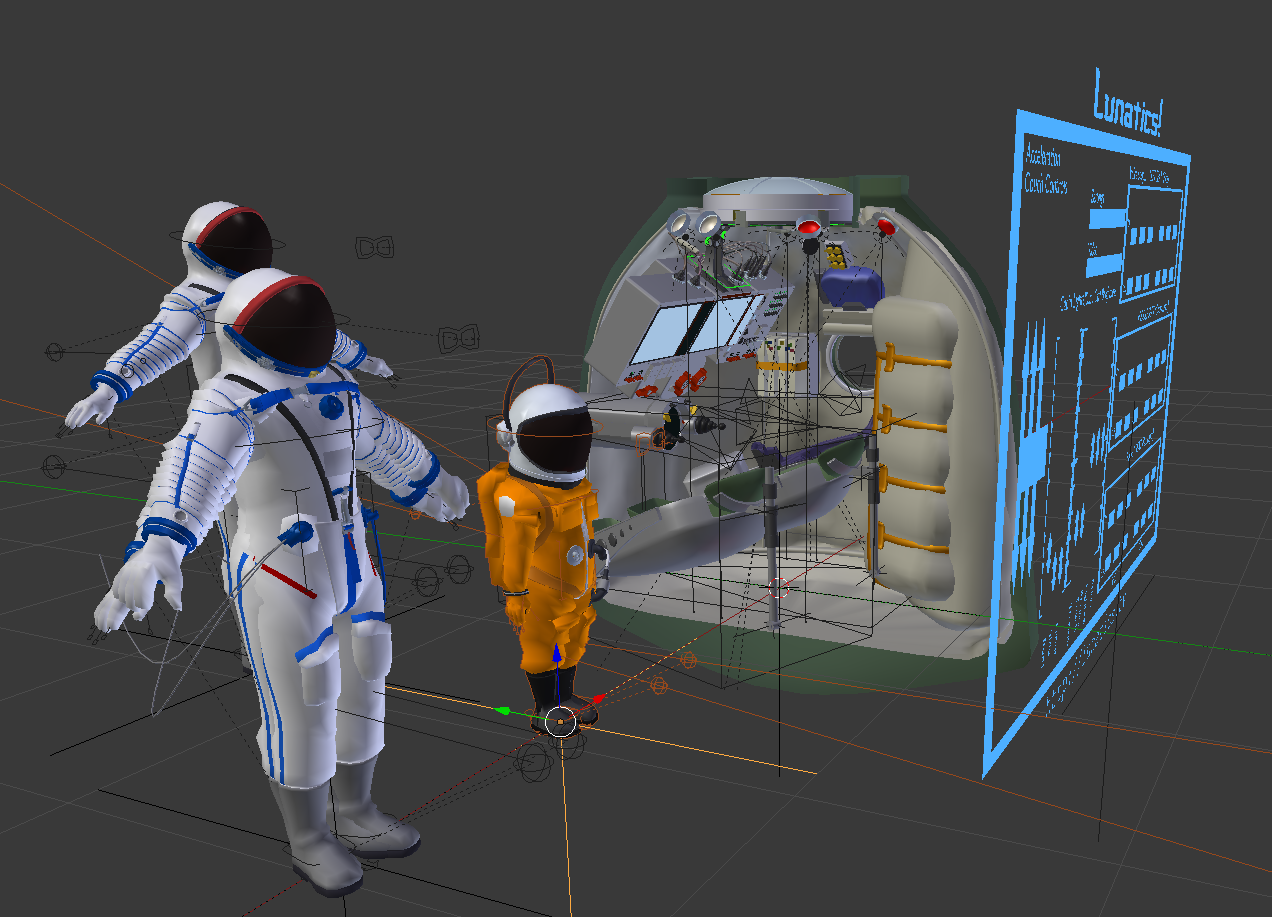Select the orange-suited astronaut's helmet
Image resolution: width=1272 pixels, height=917 pixels.
[x=547, y=430]
